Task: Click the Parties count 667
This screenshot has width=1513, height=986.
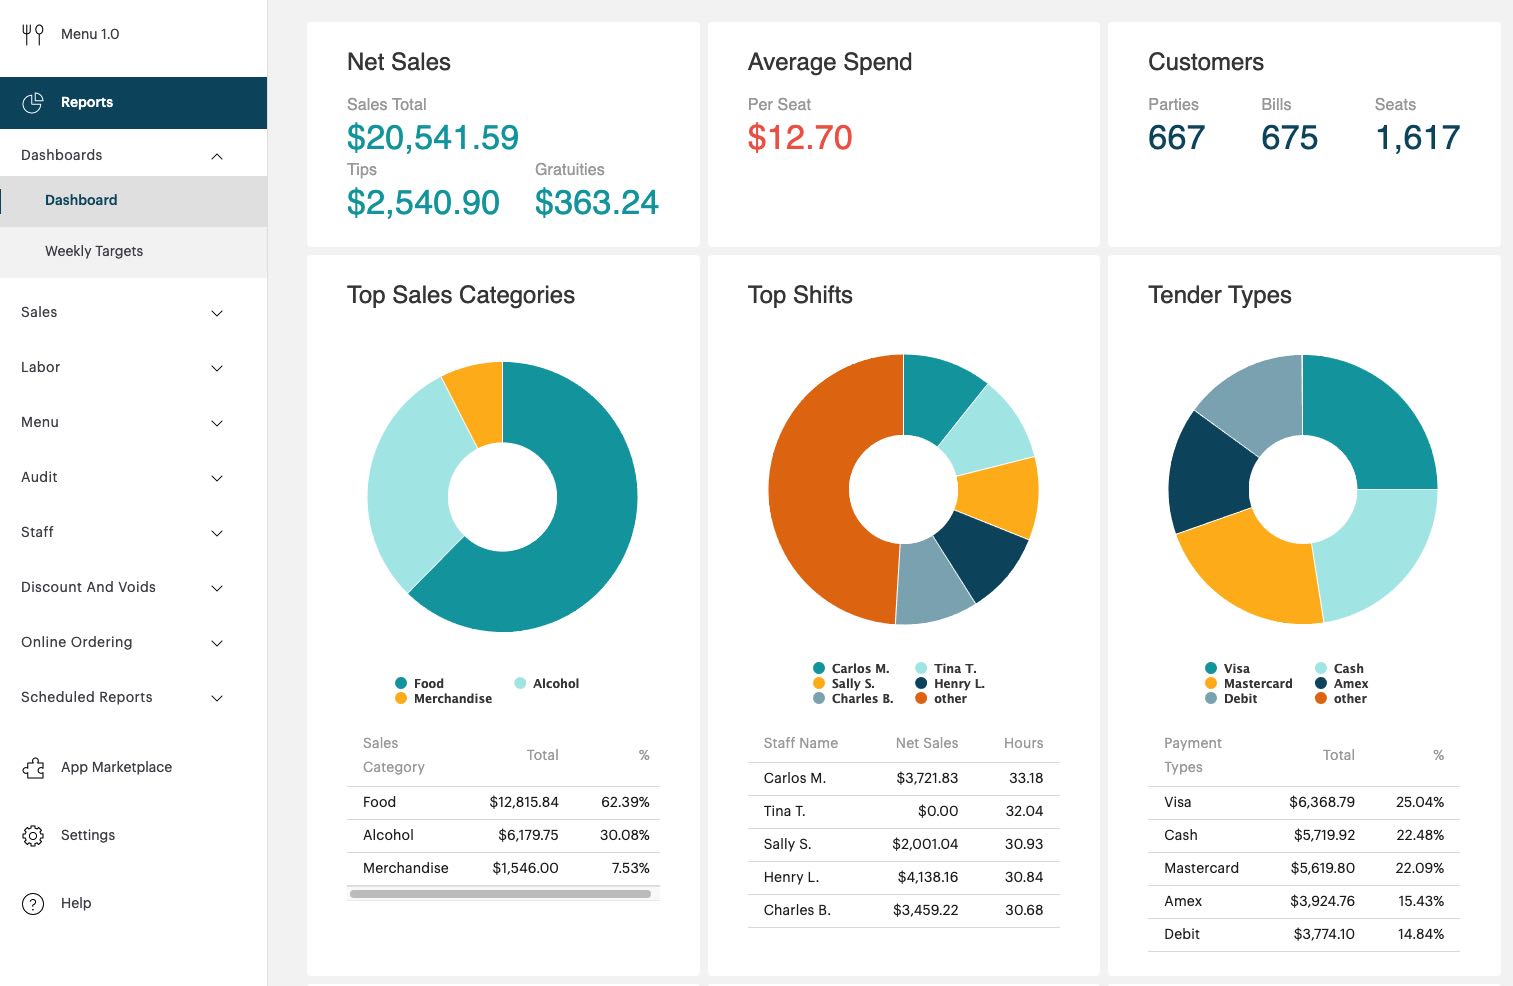Action: [x=1177, y=137]
